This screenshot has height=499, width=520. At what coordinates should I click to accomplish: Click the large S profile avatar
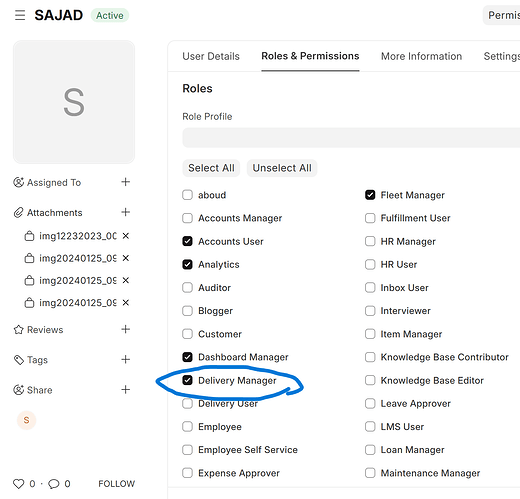[x=74, y=102]
